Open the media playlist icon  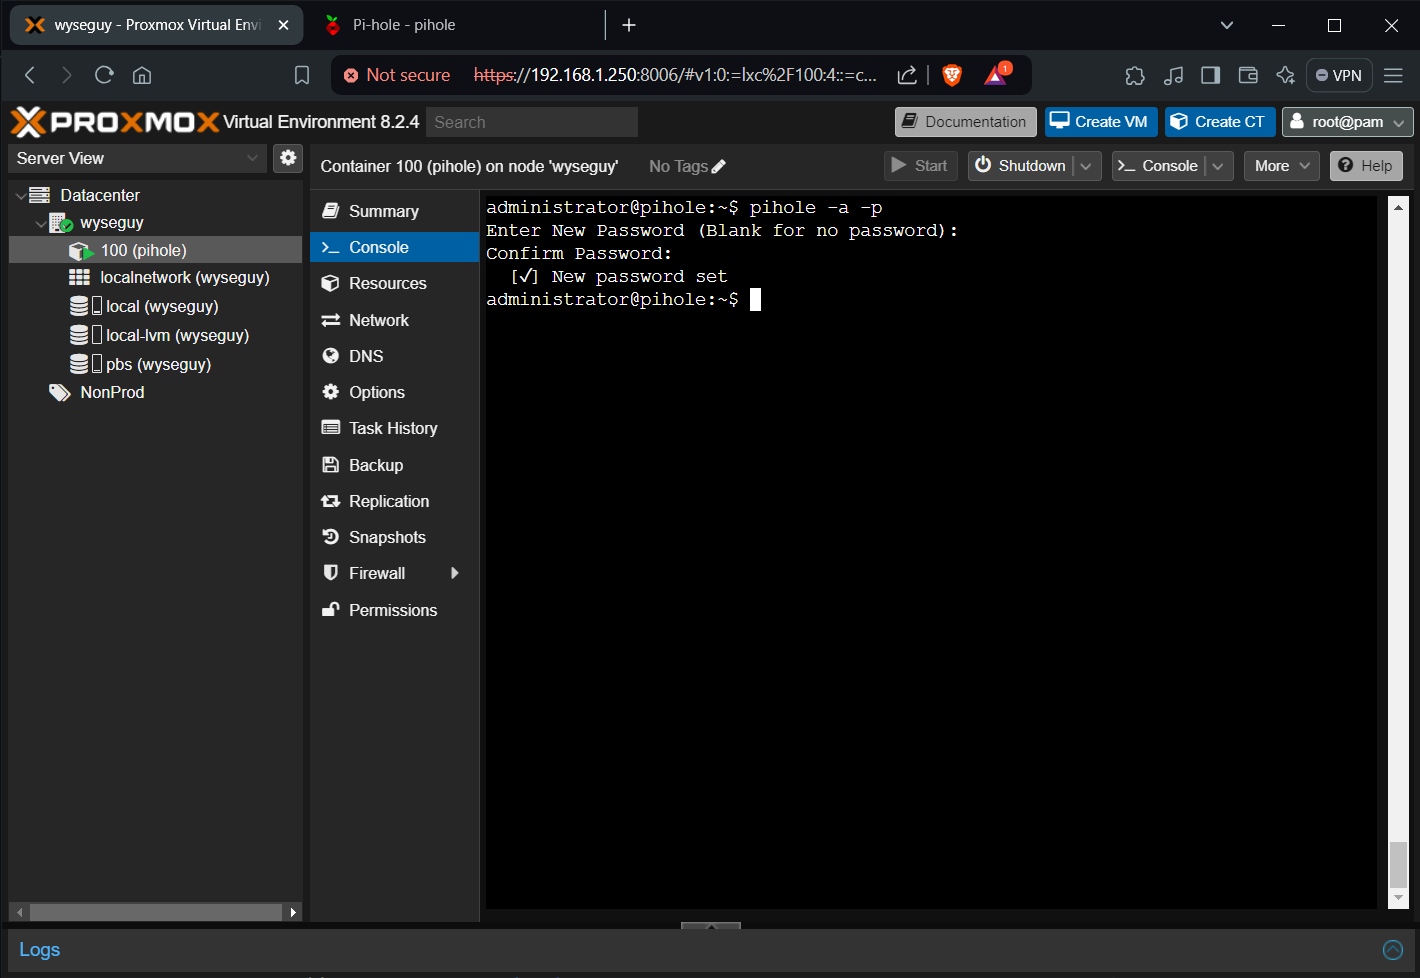[x=1173, y=75]
